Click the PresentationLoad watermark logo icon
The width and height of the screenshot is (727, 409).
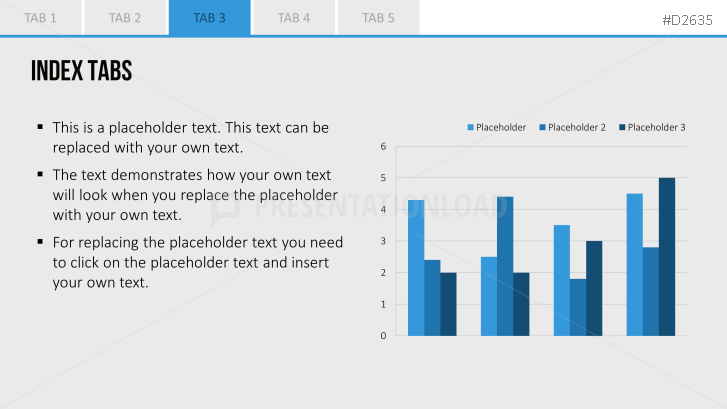click(225, 210)
